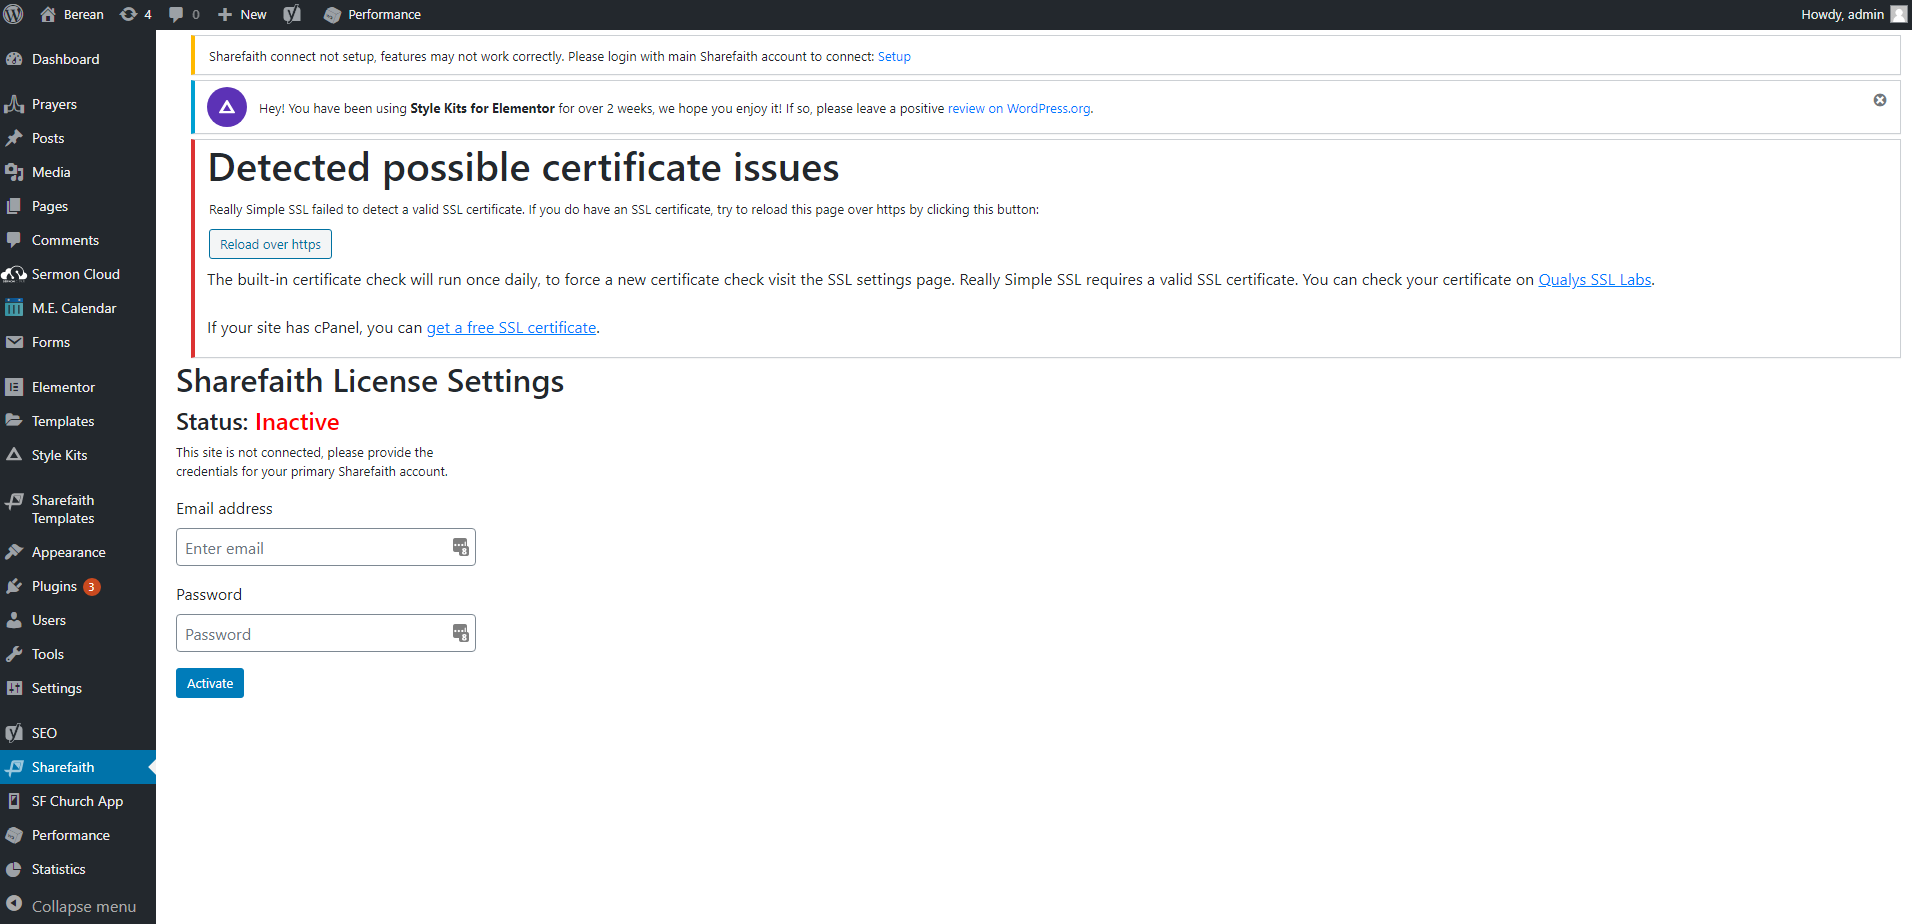Dismiss the Style Kits review notice

point(1879,100)
